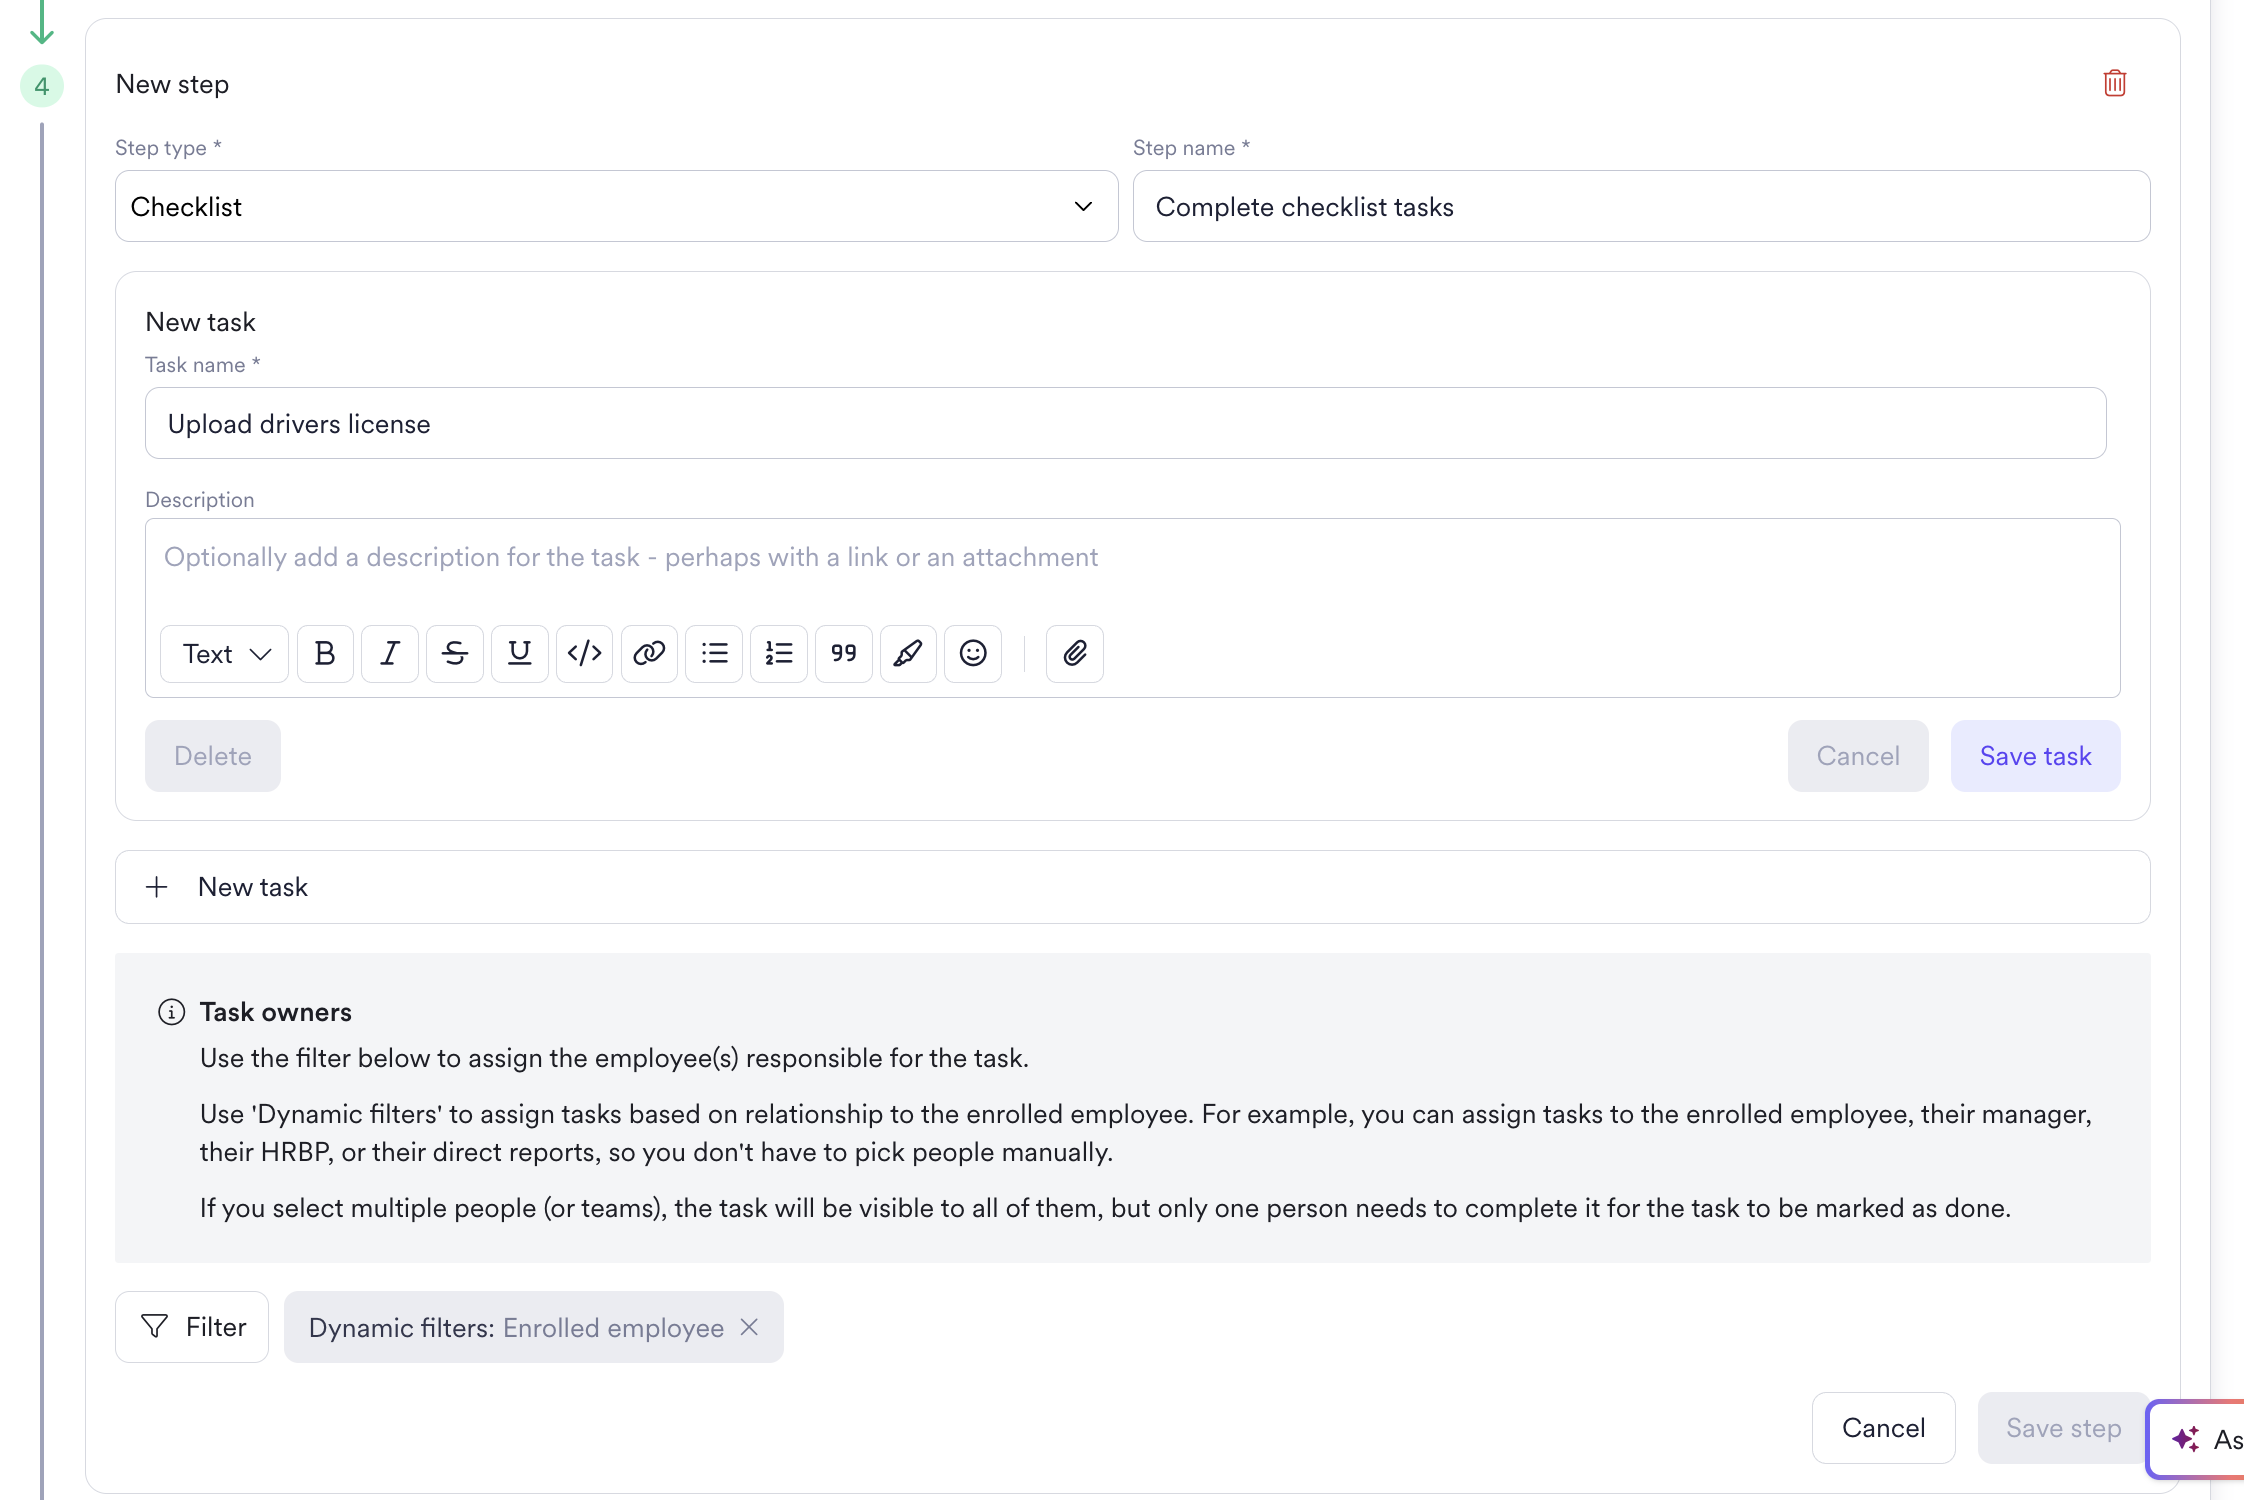Viewport: 2244px width, 1500px height.
Task: Attach a file with paperclip icon
Action: pyautogui.click(x=1075, y=654)
